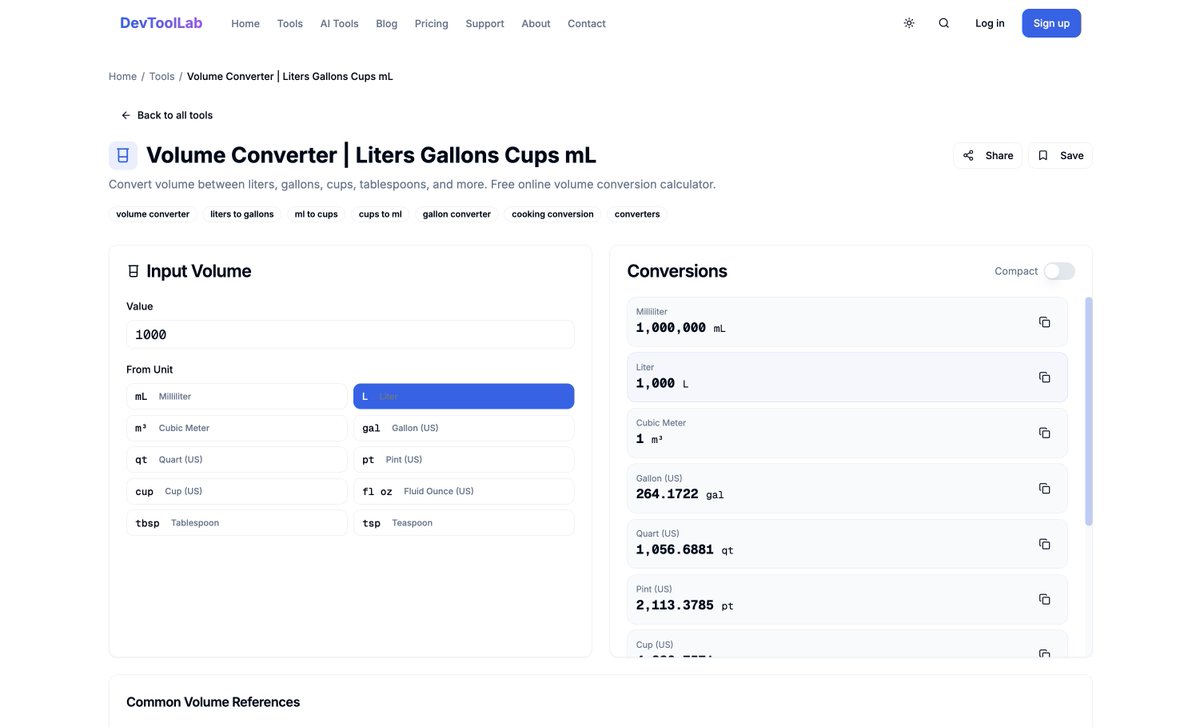Copy the Gallon (US) conversion value

[1044, 488]
